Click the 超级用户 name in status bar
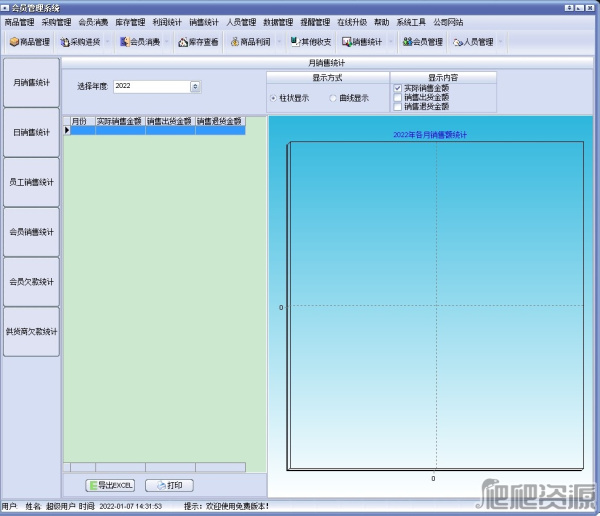Image resolution: width=600 pixels, height=516 pixels. pyautogui.click(x=60, y=506)
